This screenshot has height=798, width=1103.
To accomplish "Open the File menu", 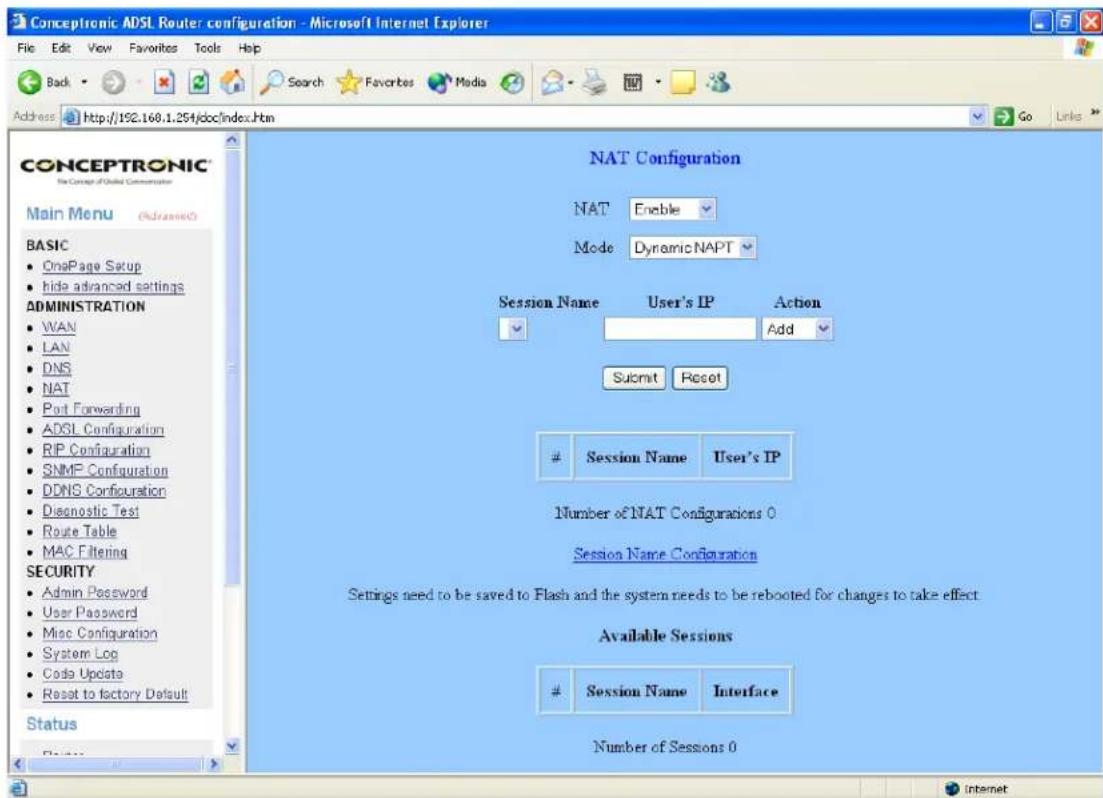I will (26, 48).
